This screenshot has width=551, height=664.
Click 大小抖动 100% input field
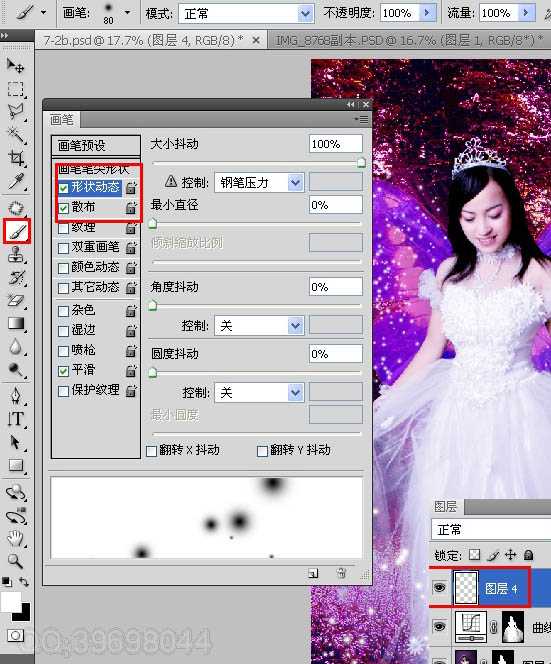point(336,144)
